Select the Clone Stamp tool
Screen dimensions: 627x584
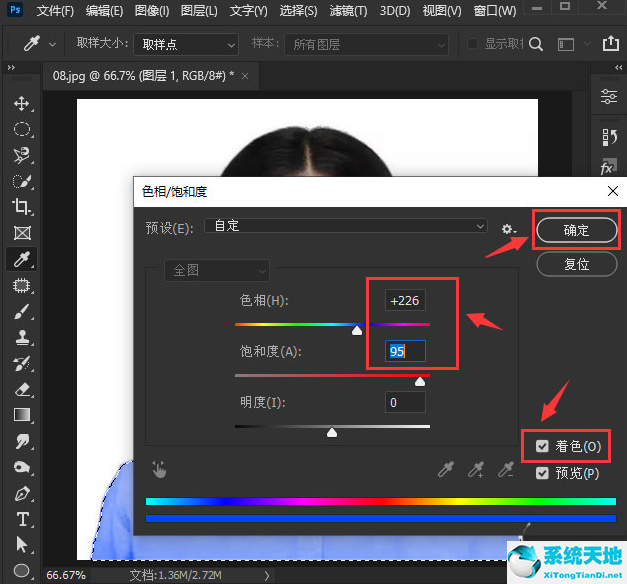(x=22, y=337)
